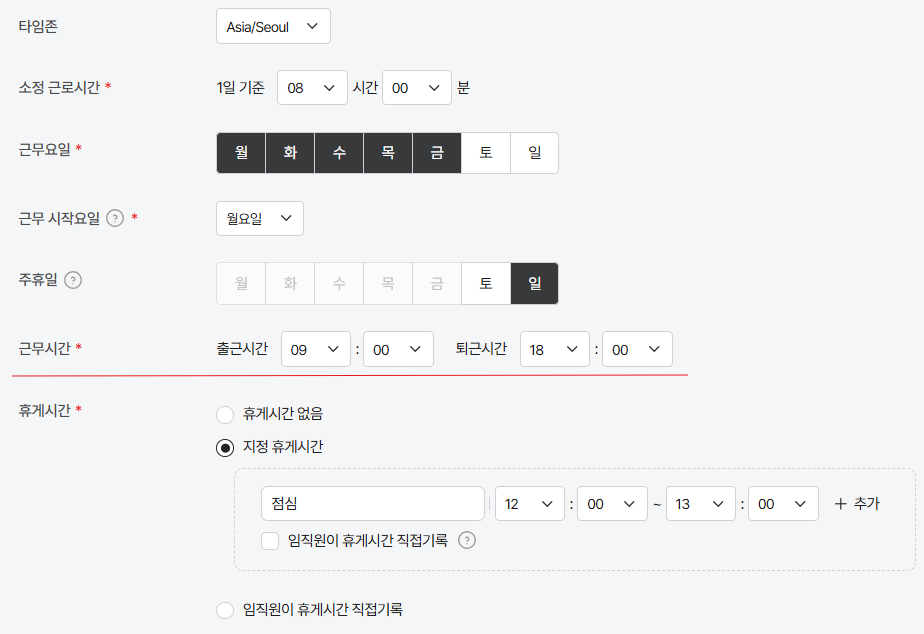Choose bottom 임직원이 휴게시간 직접기록 radio
The image size is (924, 634).
pyautogui.click(x=225, y=610)
